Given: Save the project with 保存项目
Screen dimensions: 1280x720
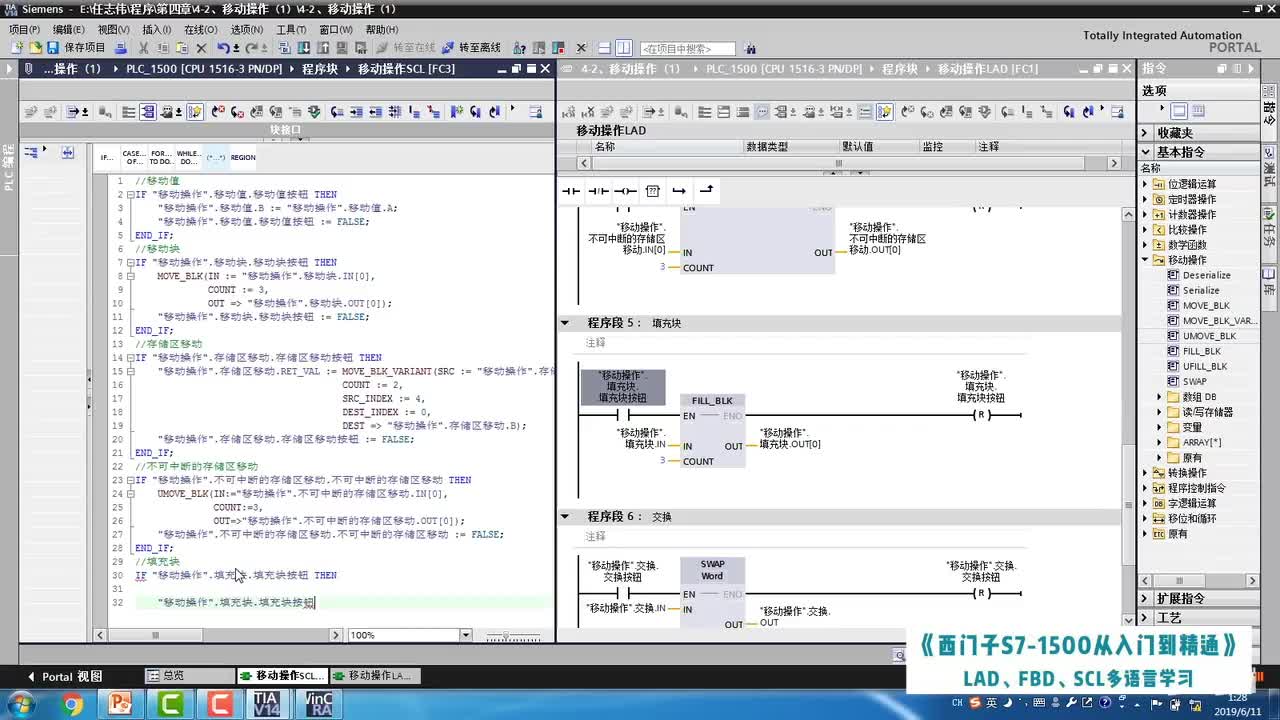Looking at the screenshot, I should pyautogui.click(x=77, y=48).
